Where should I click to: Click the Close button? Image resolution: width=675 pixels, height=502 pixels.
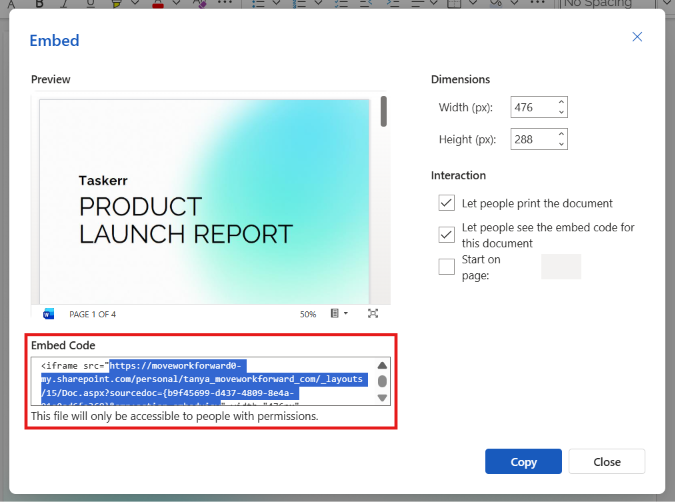pyautogui.click(x=607, y=462)
